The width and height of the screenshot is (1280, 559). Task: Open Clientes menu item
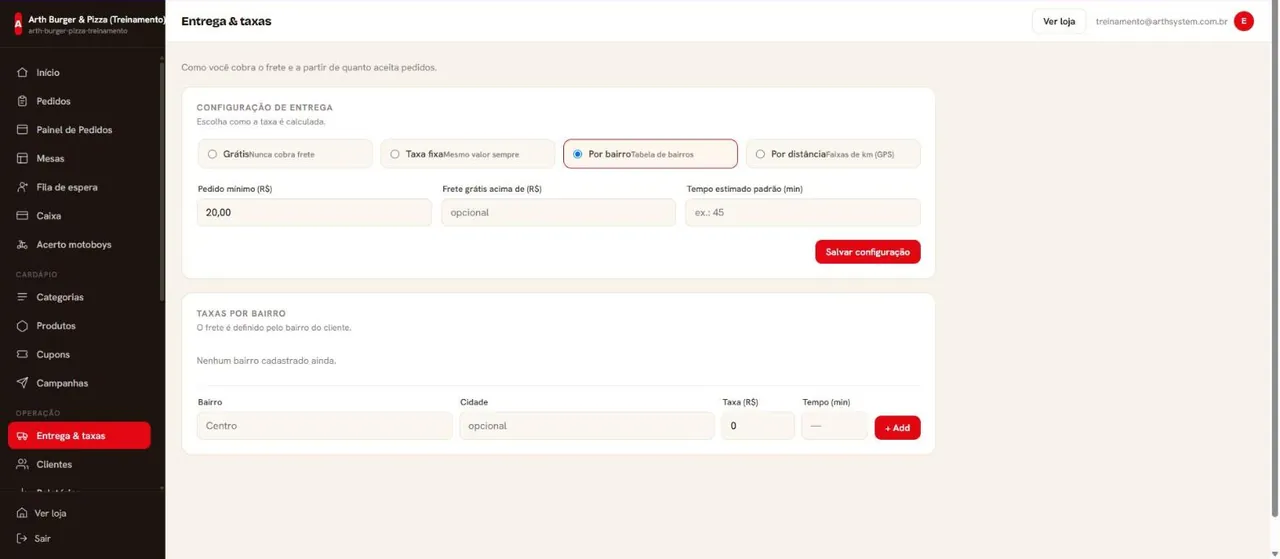click(79, 464)
